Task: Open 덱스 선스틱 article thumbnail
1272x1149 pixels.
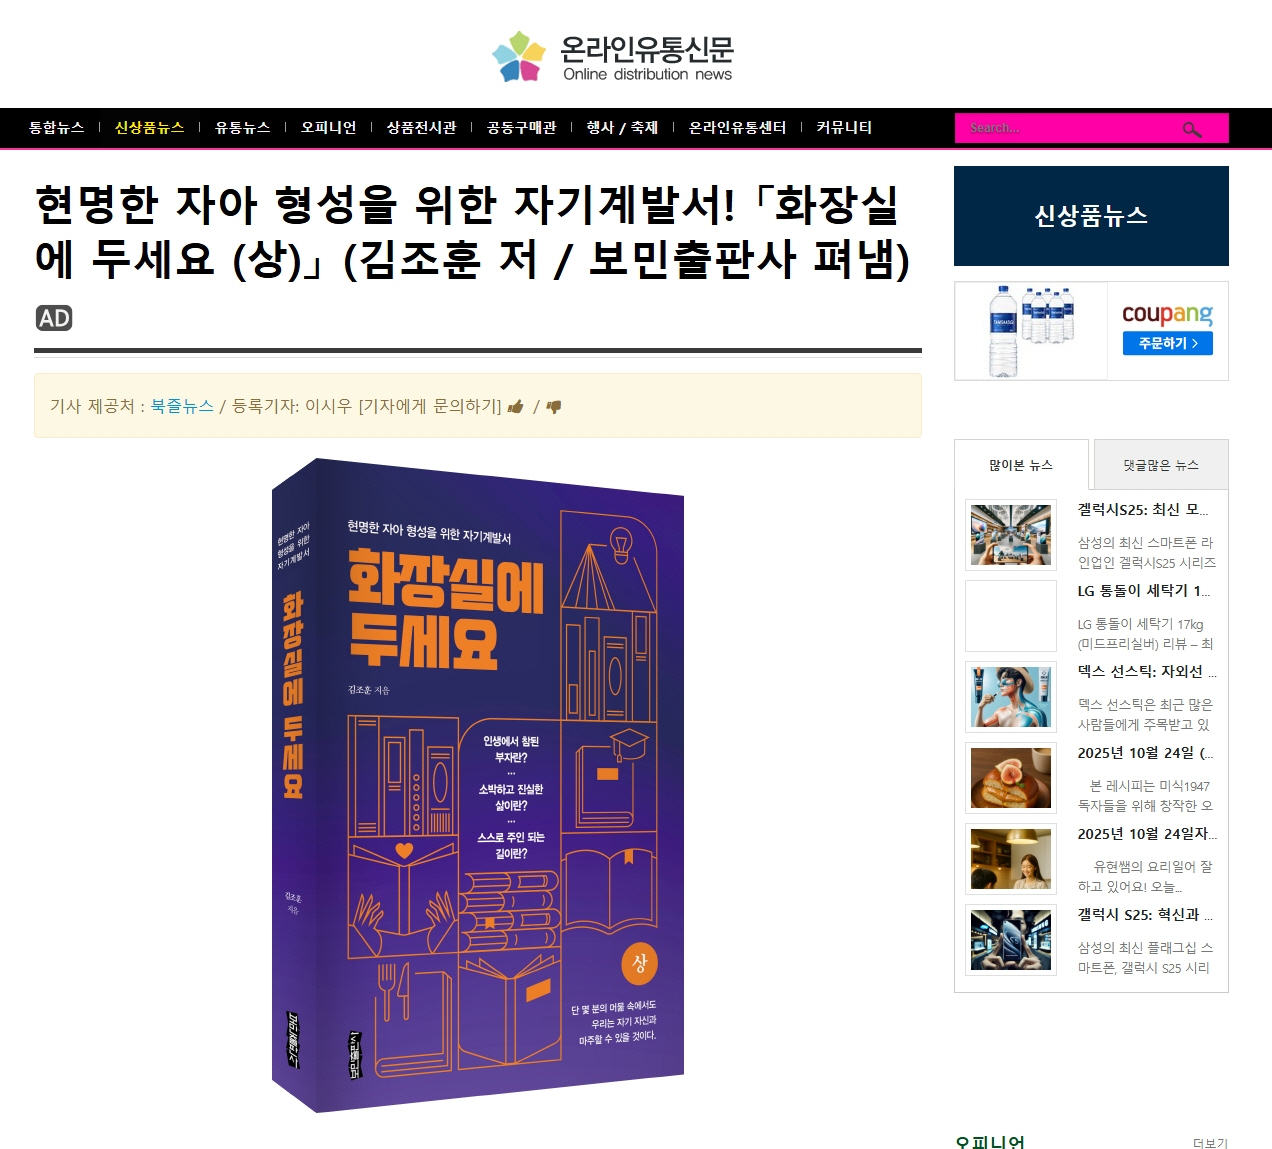Action: 1011,697
